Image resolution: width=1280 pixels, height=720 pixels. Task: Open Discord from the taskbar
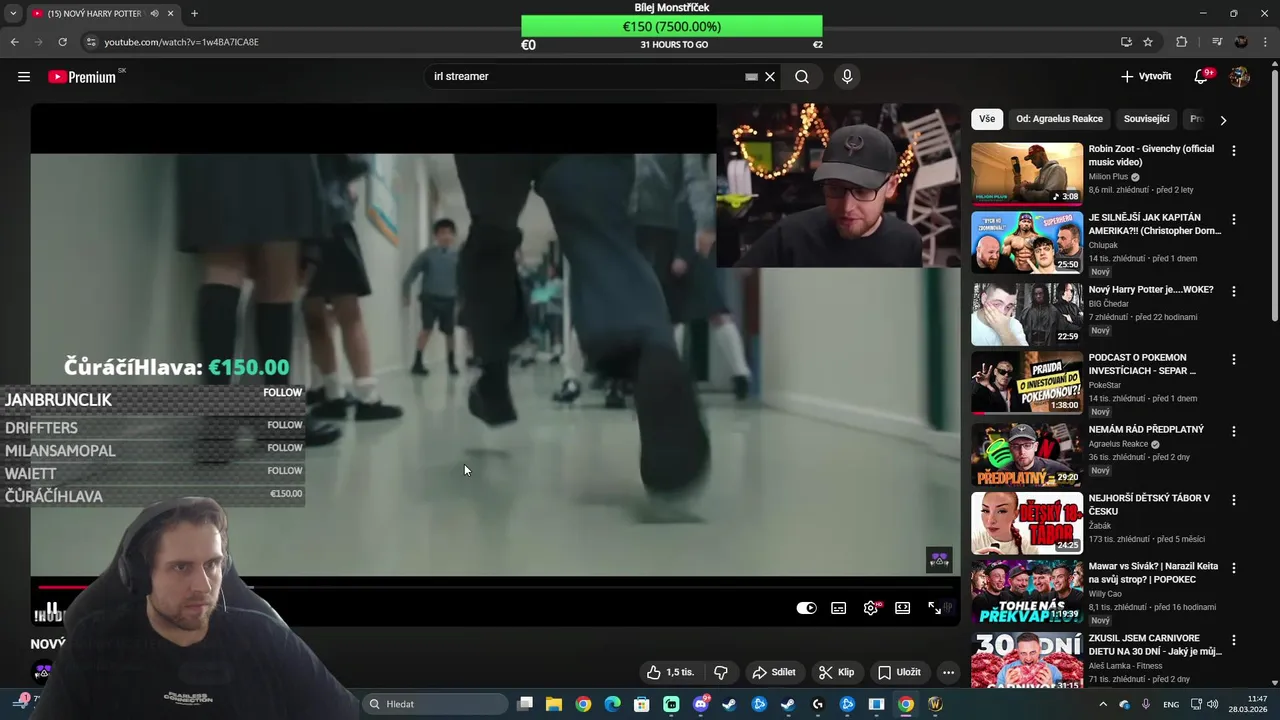[x=701, y=704]
